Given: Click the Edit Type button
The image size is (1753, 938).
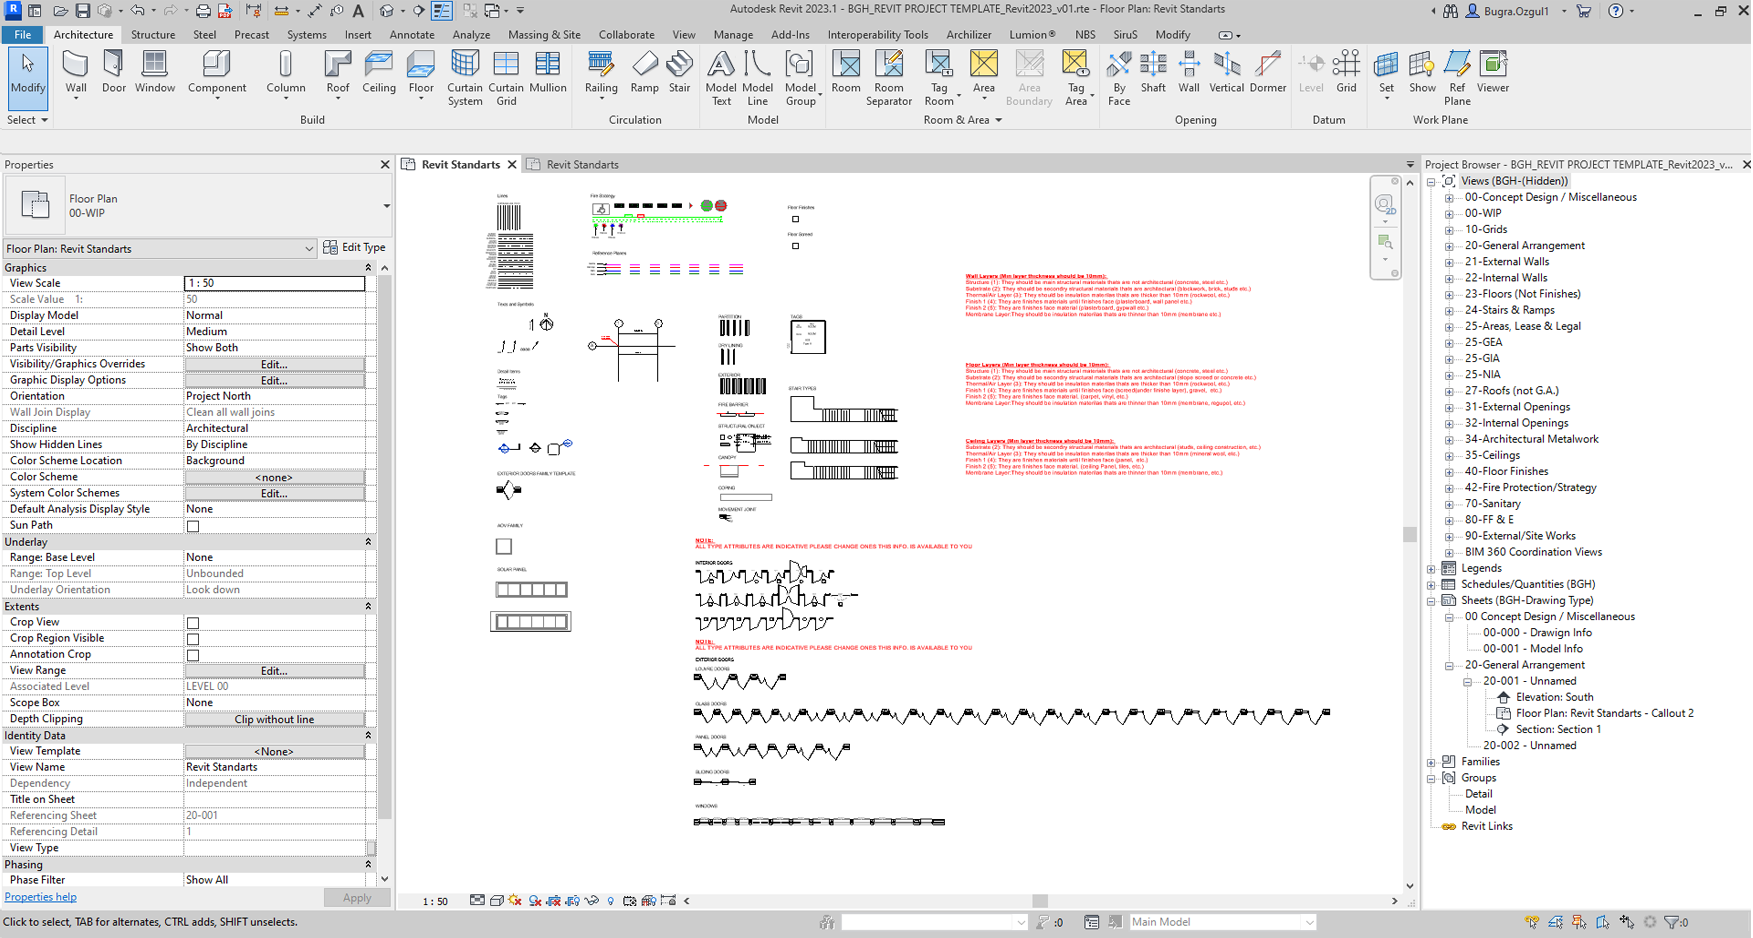Looking at the screenshot, I should click(x=354, y=248).
